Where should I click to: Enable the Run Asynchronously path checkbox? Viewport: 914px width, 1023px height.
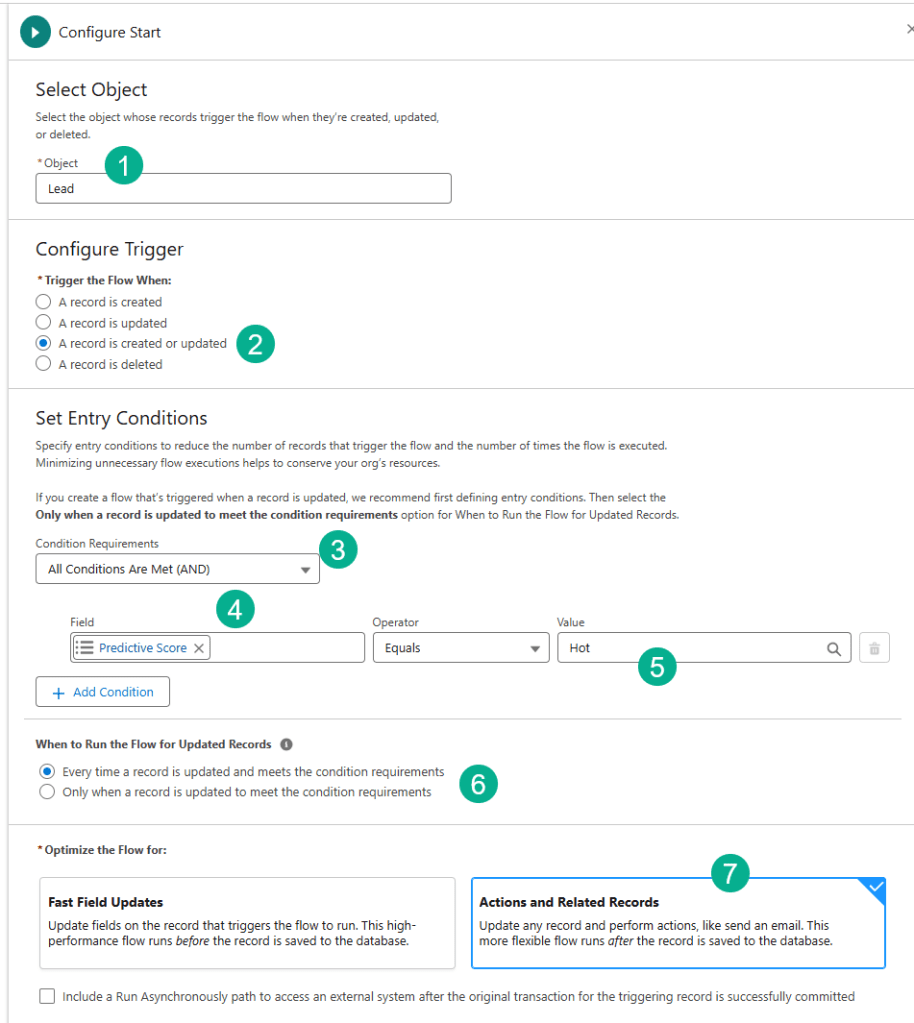[x=48, y=996]
